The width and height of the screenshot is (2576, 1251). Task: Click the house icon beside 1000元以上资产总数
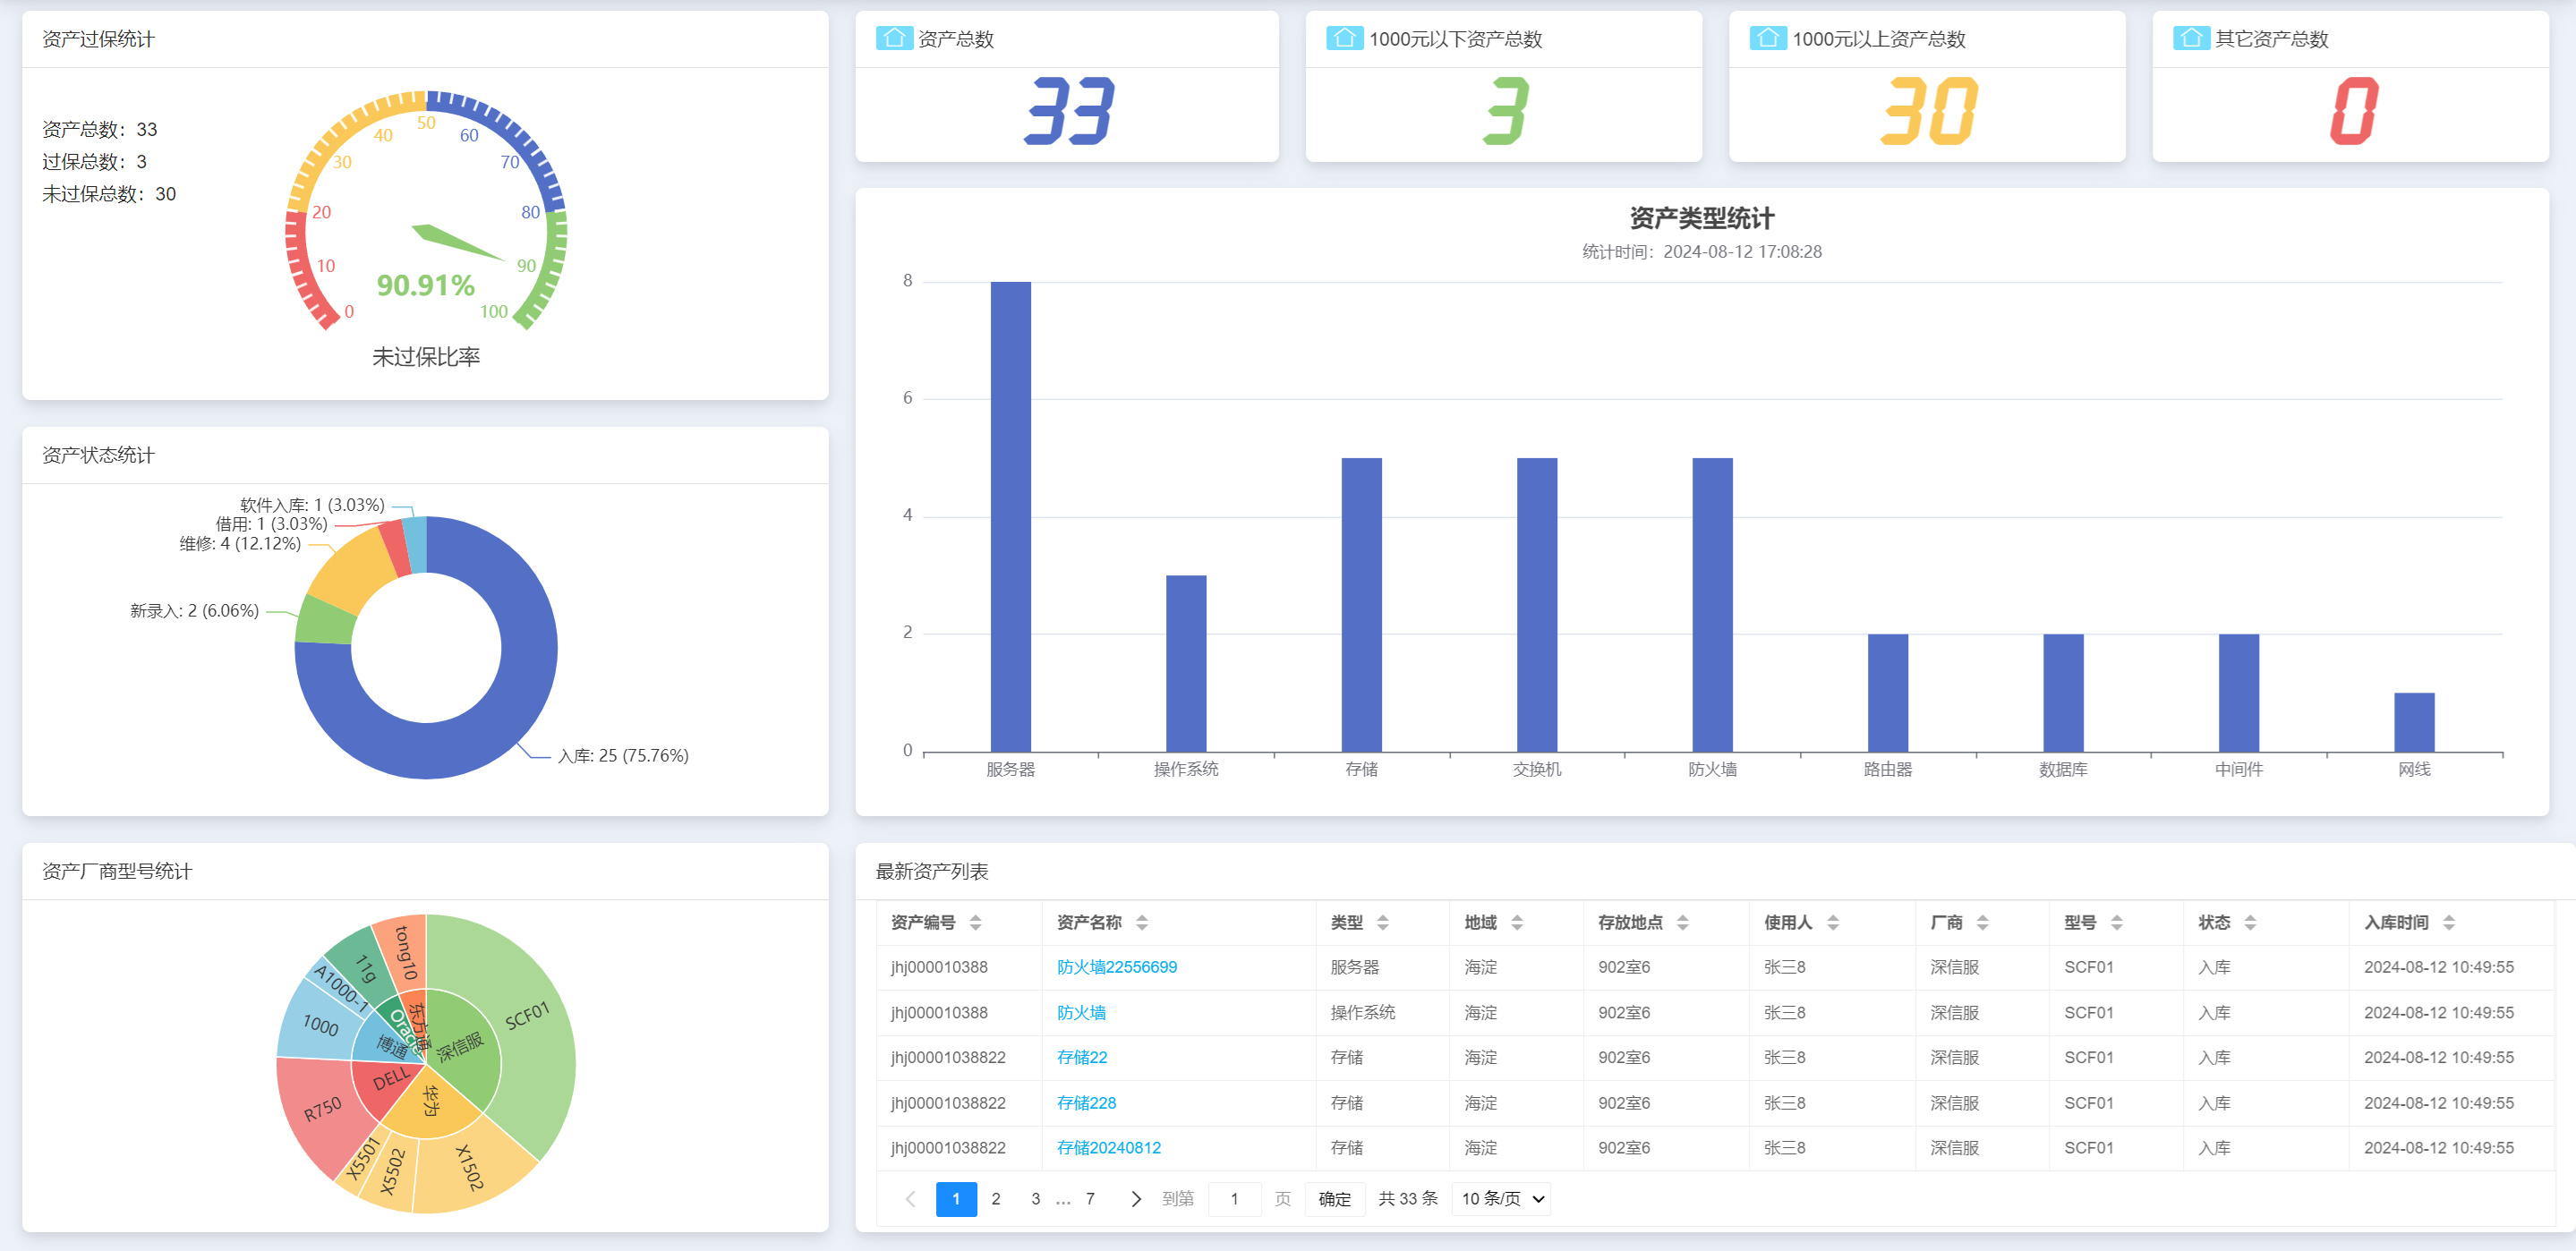click(1767, 38)
